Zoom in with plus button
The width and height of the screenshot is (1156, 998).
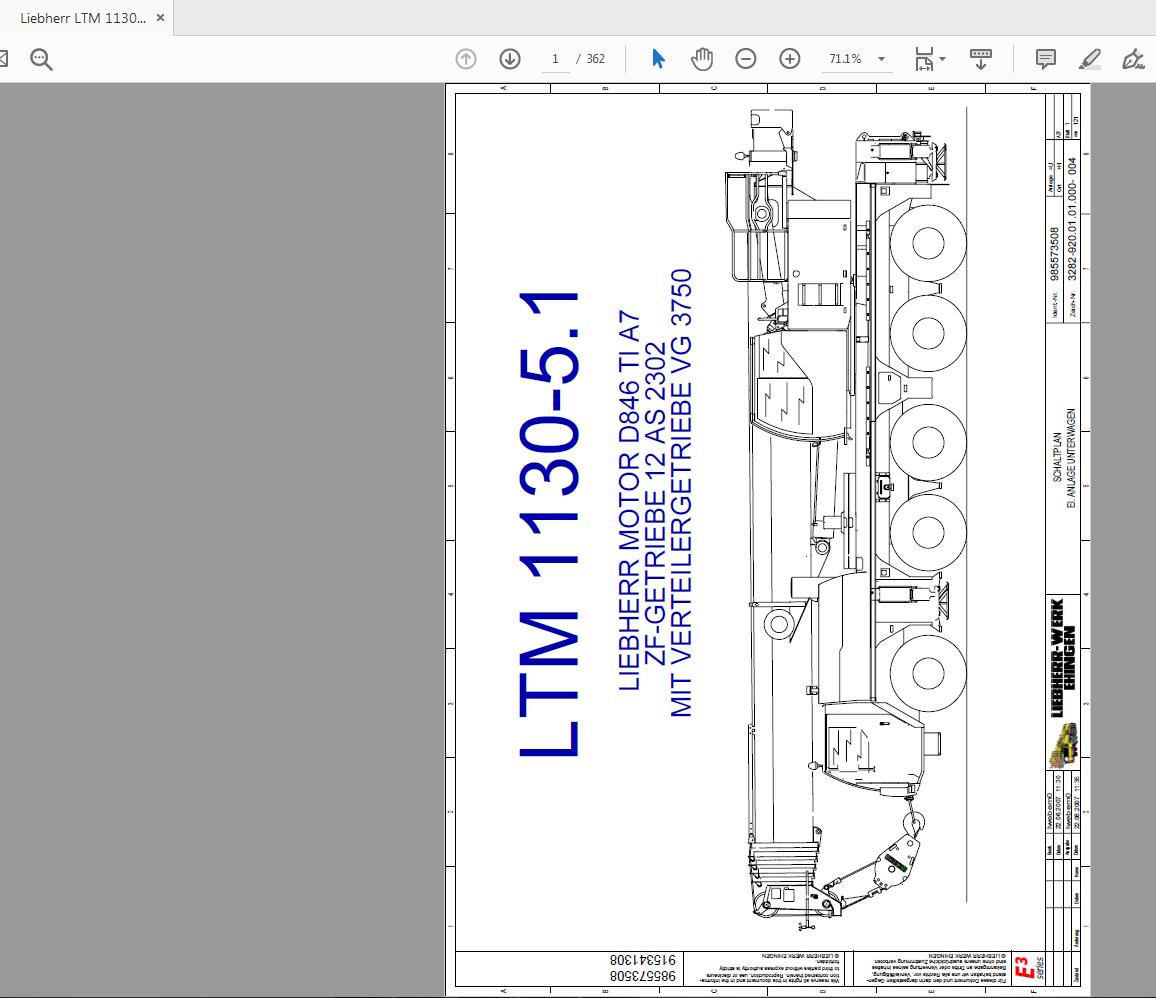point(790,59)
